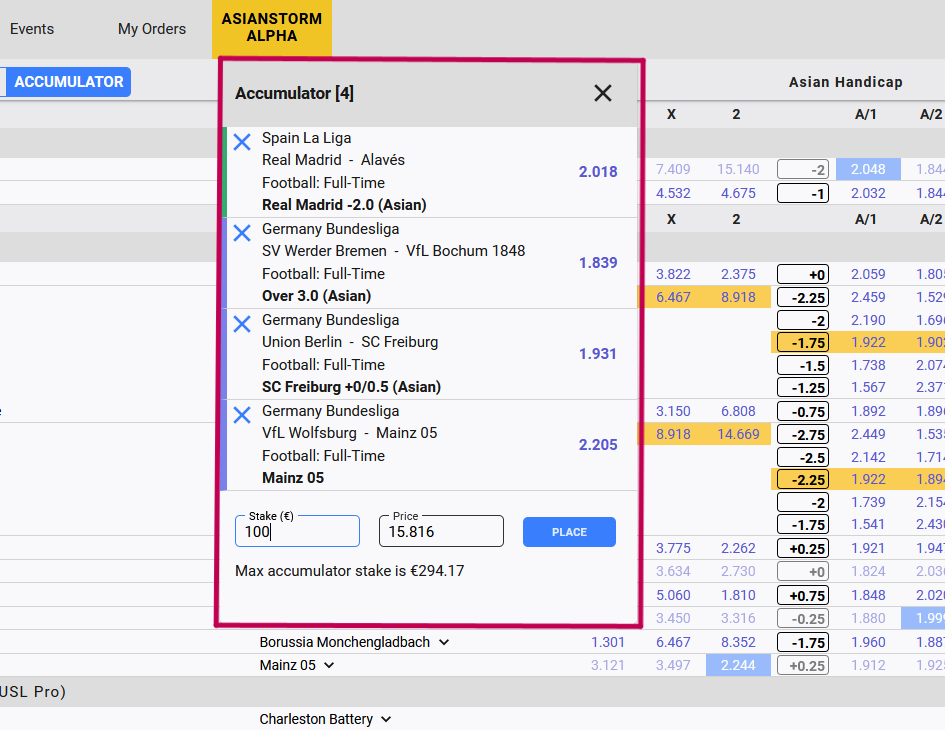
Task: Remove the Werder Bremen - VfL Bochum selection
Action: [x=242, y=233]
